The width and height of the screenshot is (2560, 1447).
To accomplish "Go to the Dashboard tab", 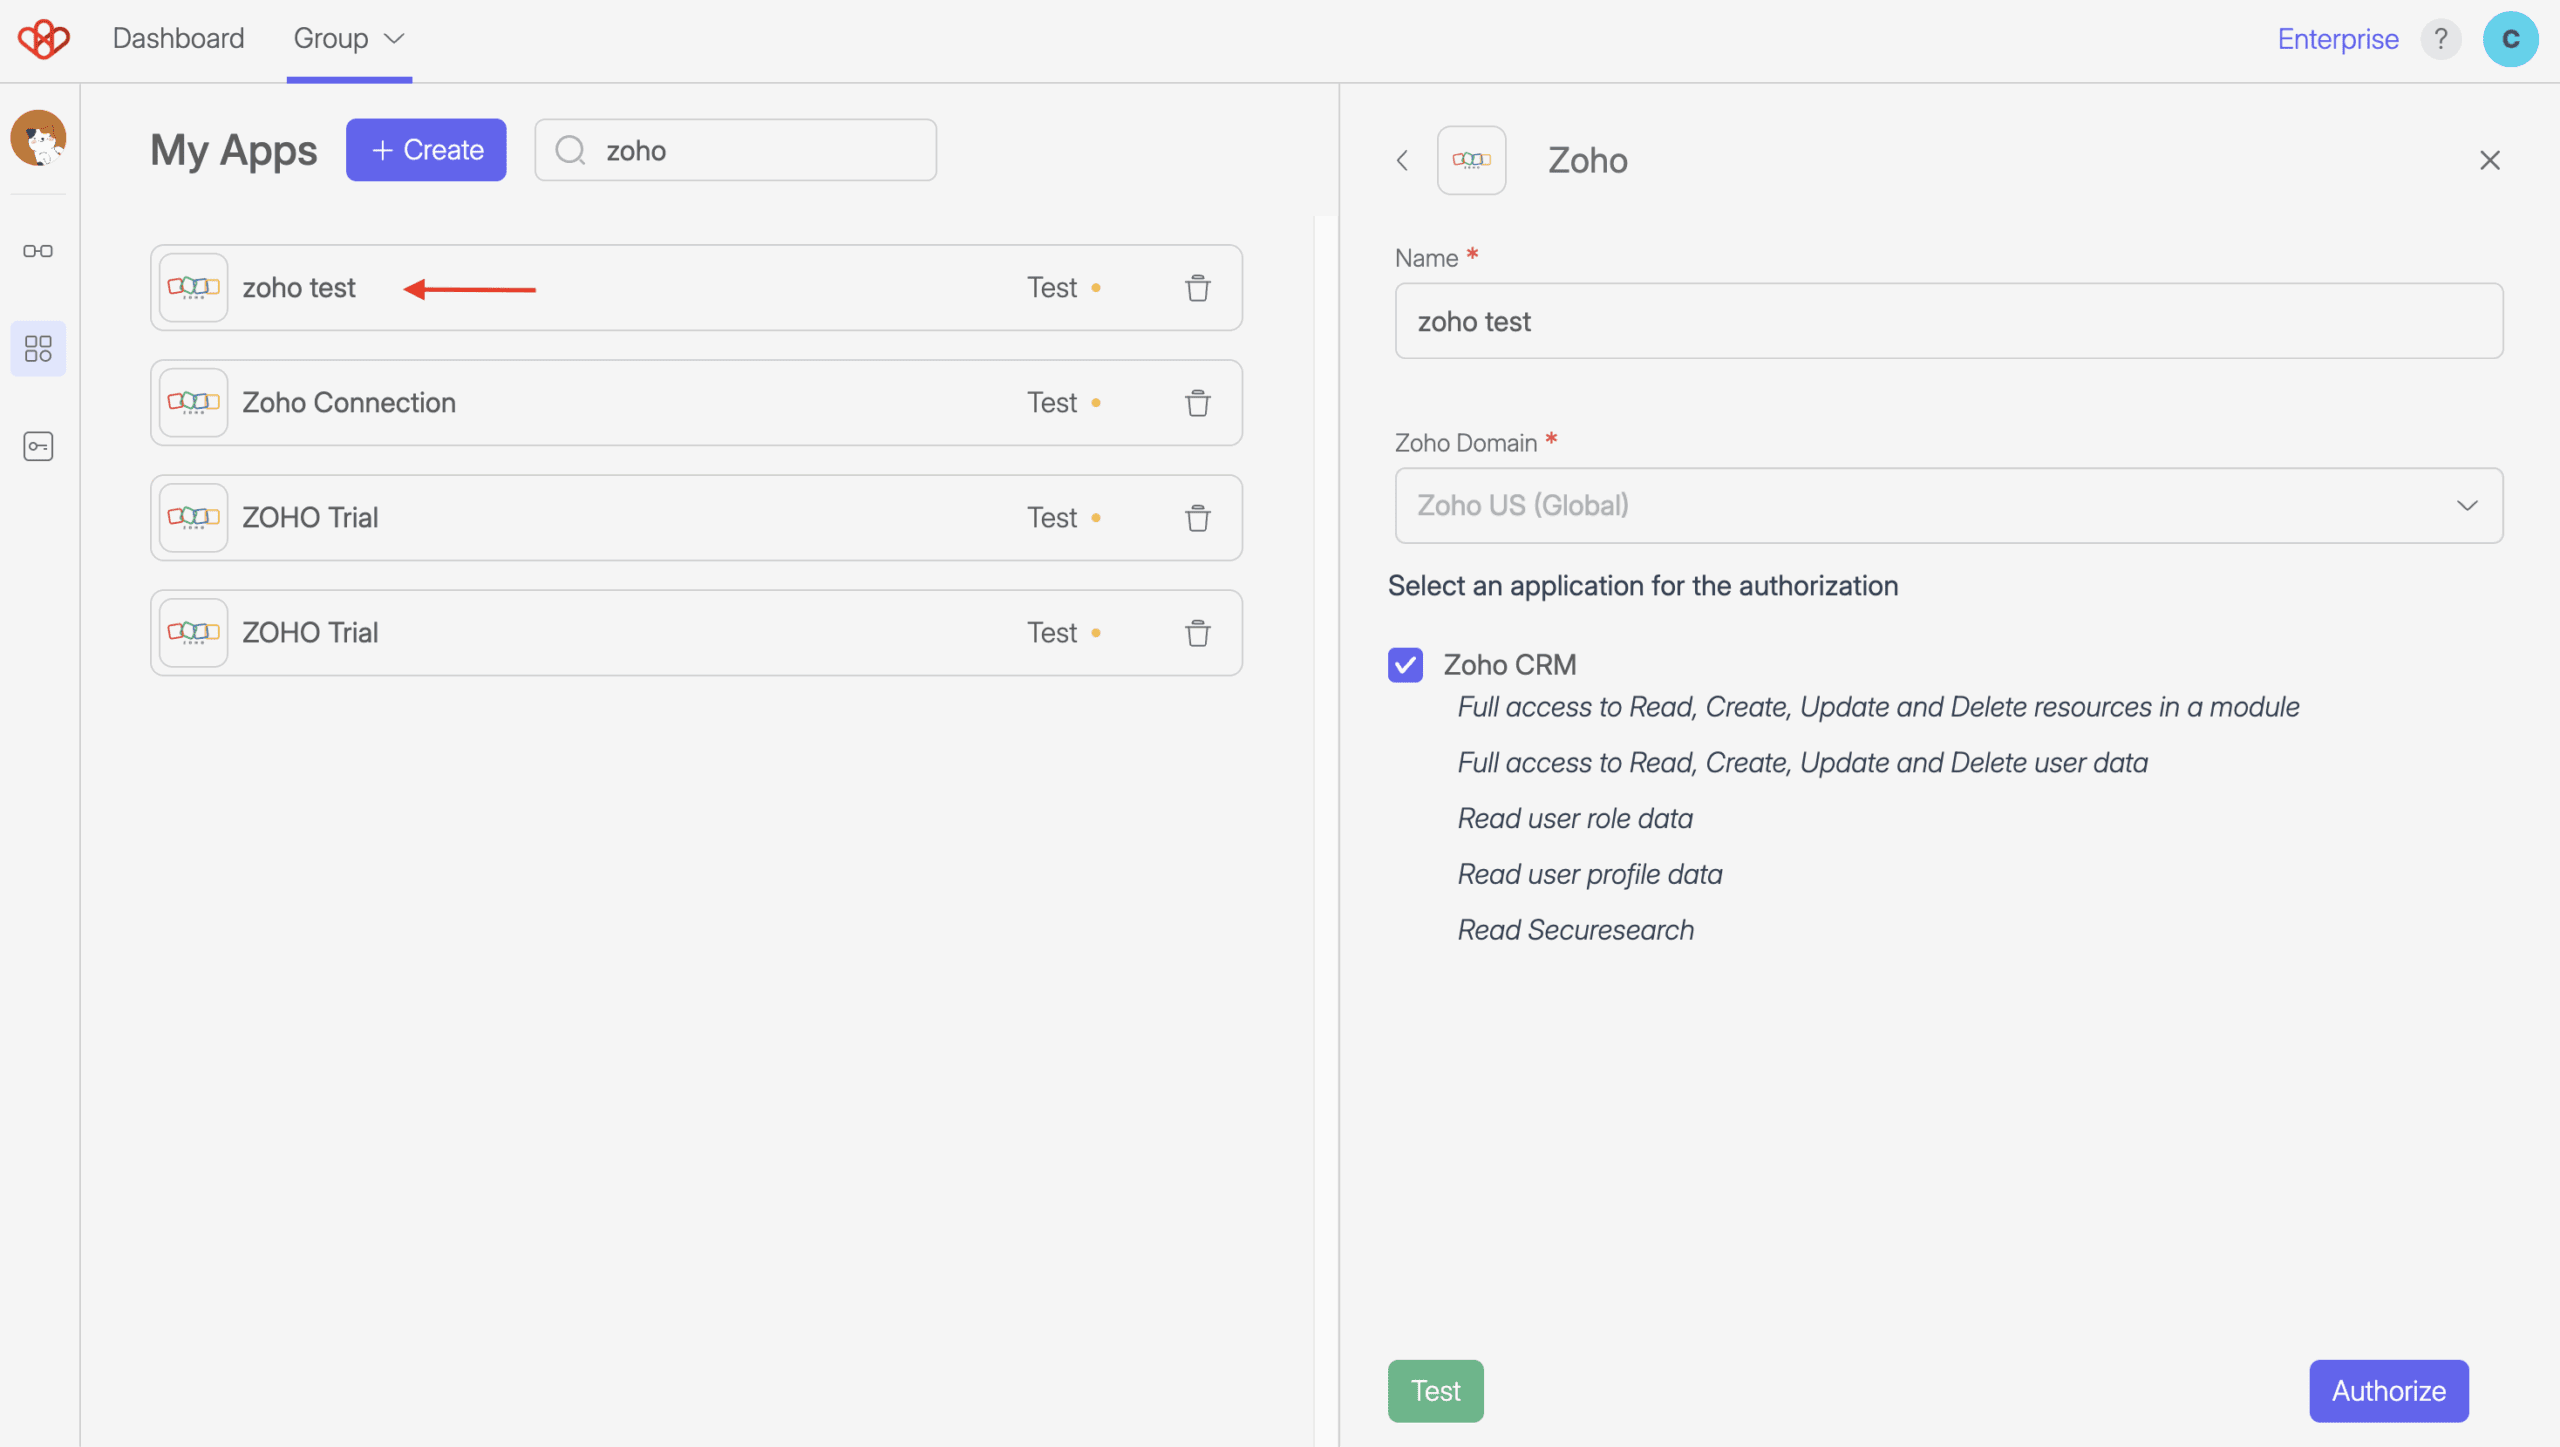I will 178,39.
